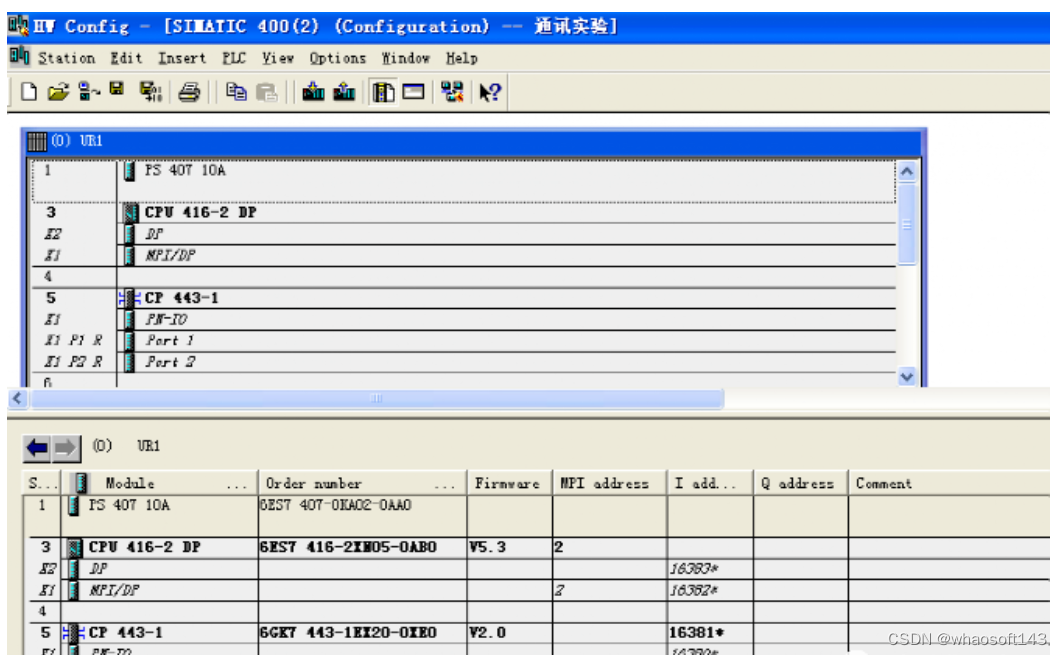This screenshot has height=655, width=1062.
Task: Select the Port 1 row in rack
Action: point(465,341)
